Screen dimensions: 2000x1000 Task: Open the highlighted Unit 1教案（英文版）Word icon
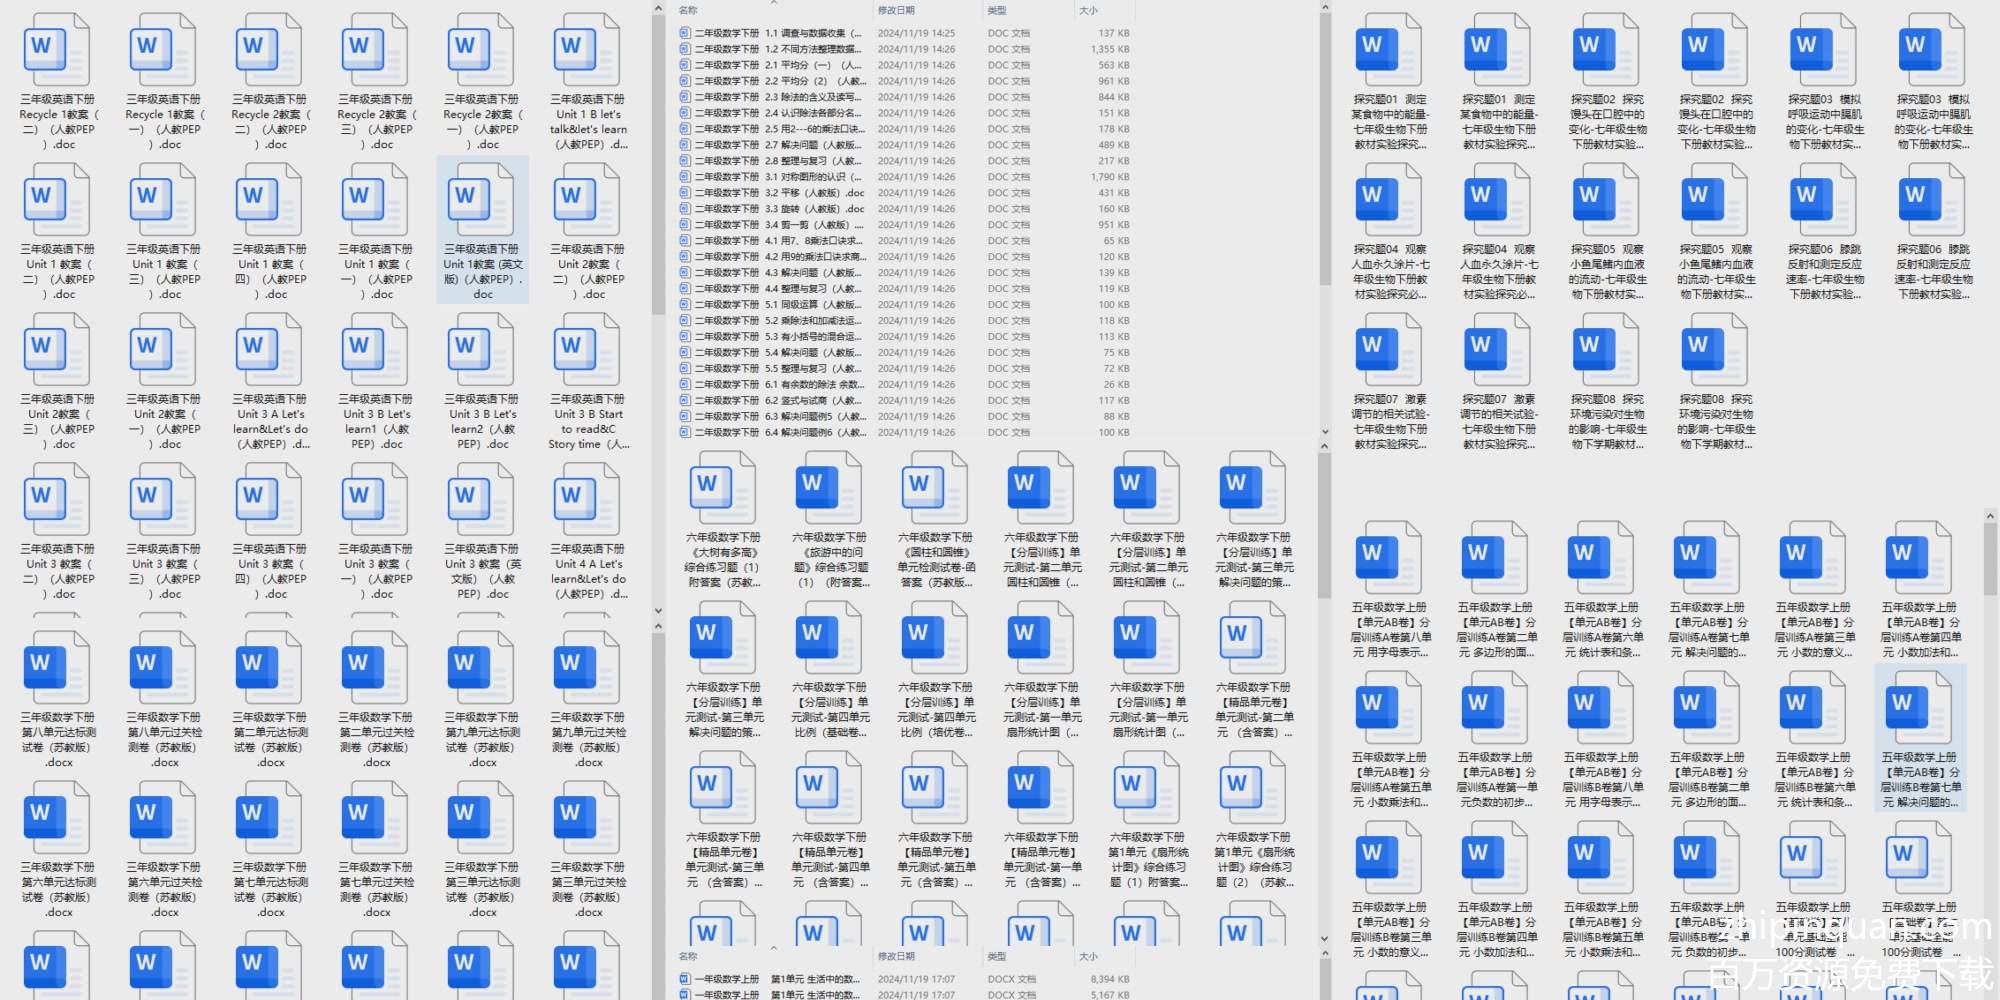[482, 200]
